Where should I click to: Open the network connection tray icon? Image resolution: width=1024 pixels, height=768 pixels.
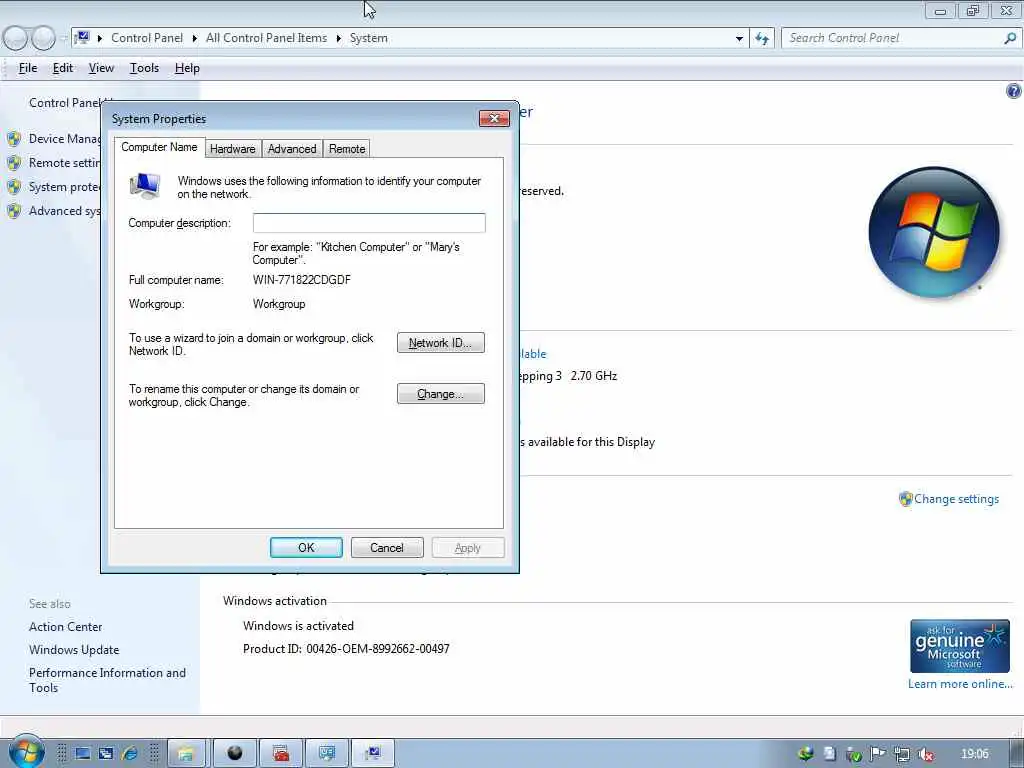tap(902, 755)
